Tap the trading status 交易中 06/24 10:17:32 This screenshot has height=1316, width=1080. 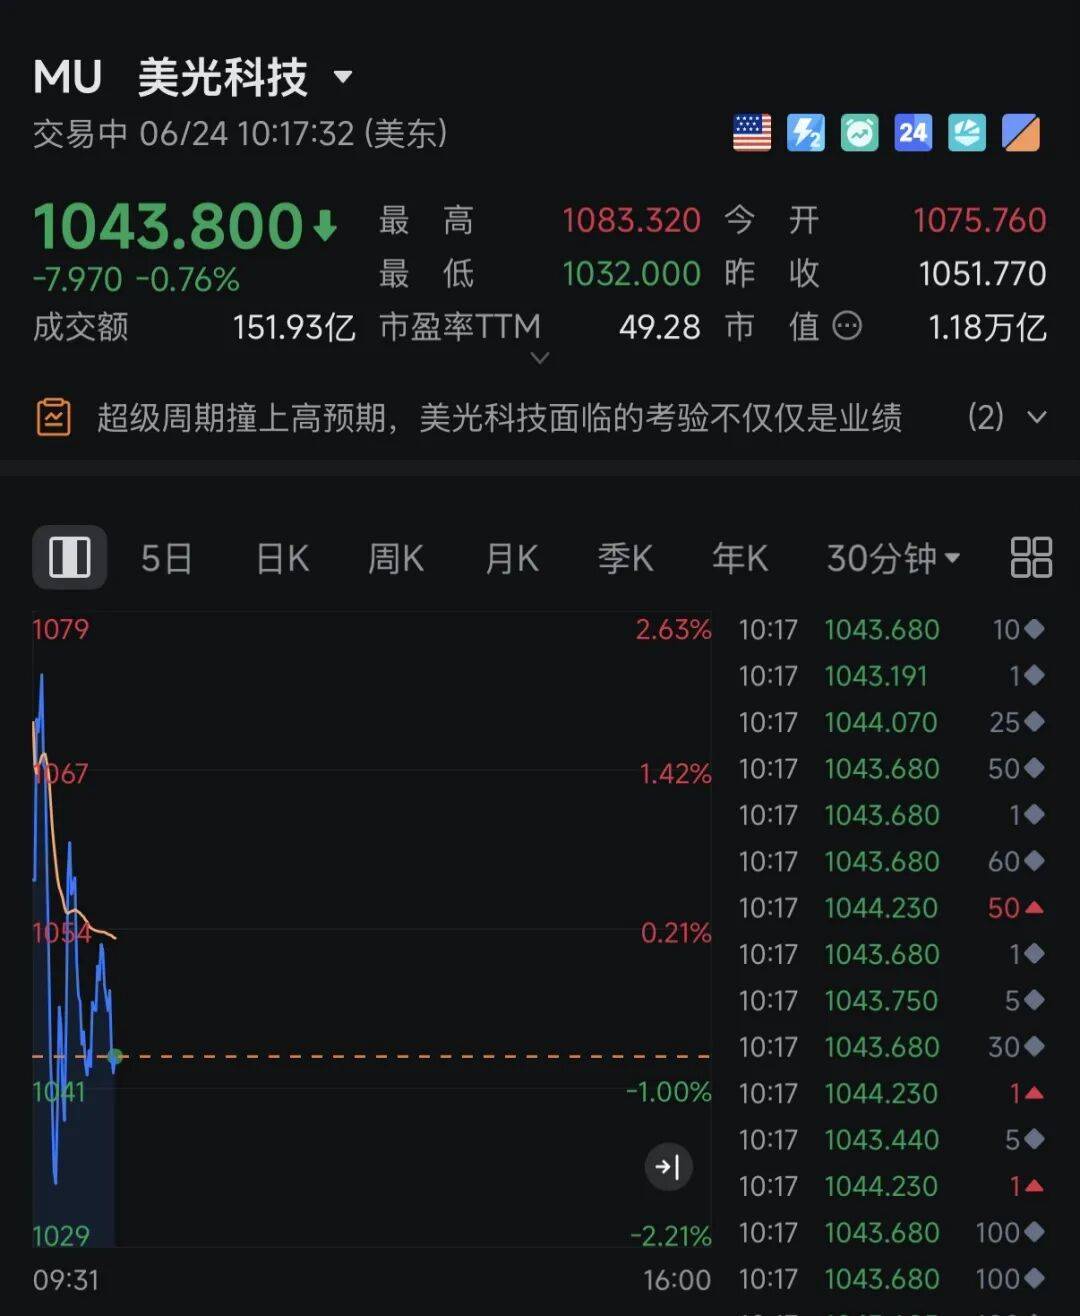coord(240,133)
